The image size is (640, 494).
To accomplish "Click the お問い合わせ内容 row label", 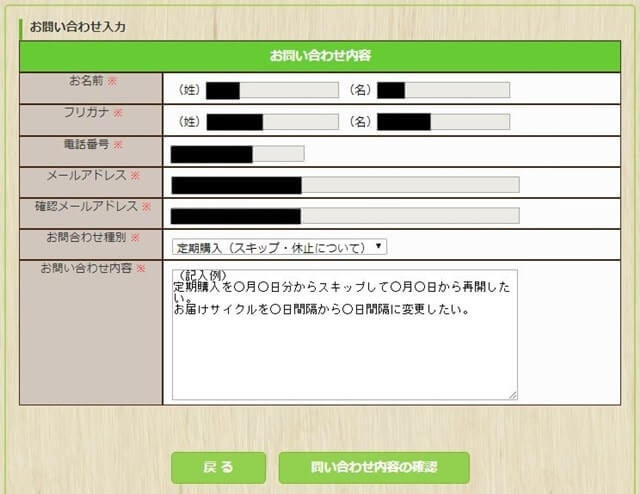I will 86,268.
